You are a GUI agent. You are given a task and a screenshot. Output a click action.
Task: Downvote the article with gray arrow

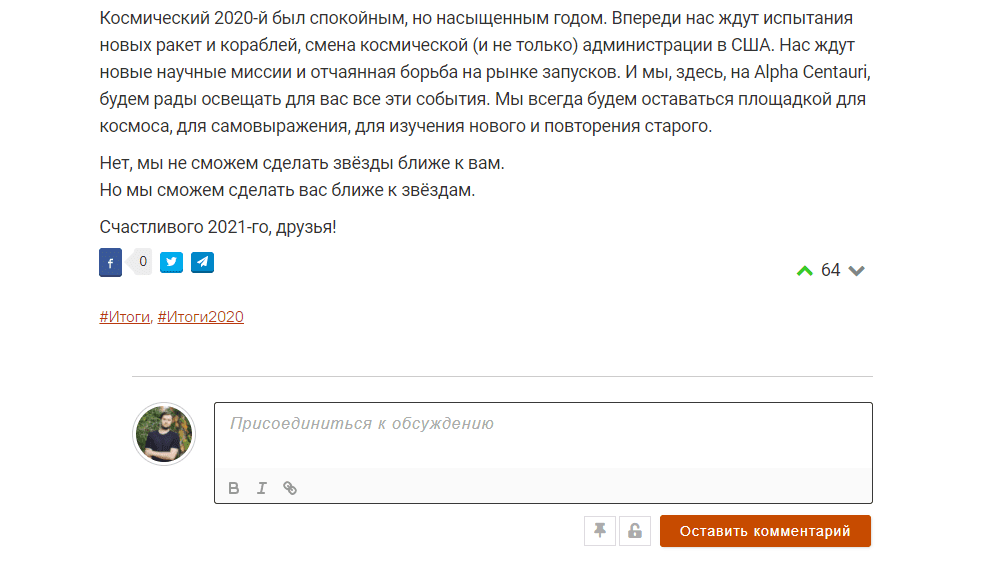(x=856, y=271)
